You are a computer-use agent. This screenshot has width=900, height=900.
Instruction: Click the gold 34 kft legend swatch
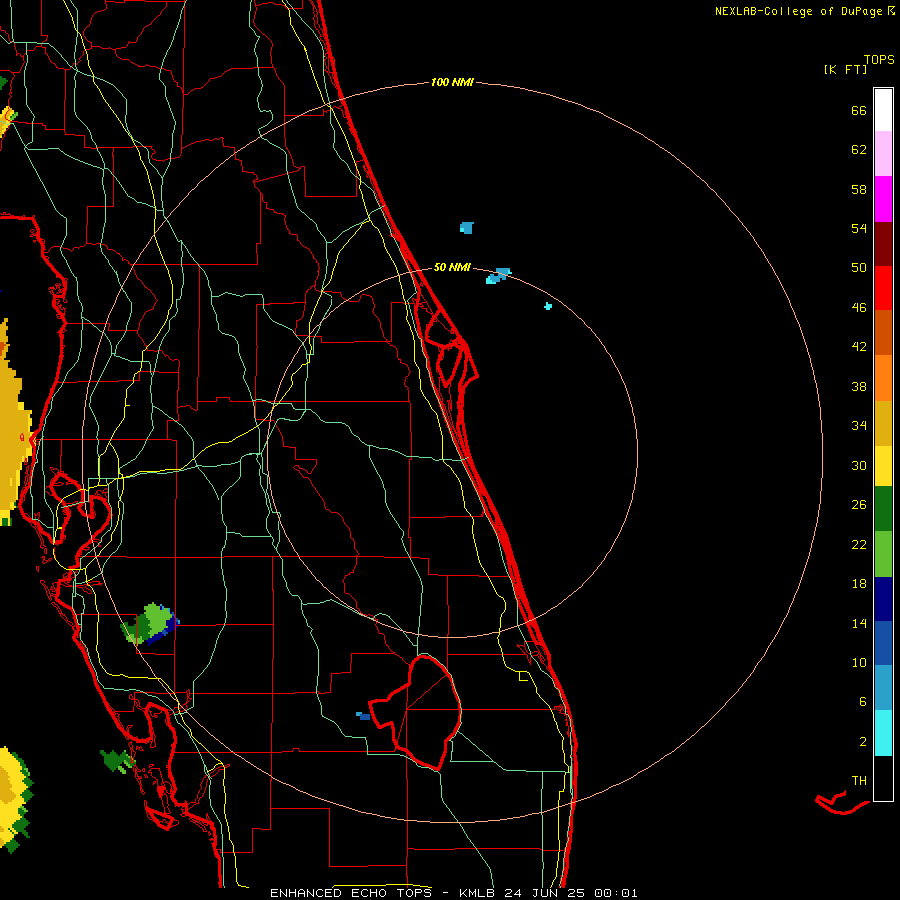883,423
